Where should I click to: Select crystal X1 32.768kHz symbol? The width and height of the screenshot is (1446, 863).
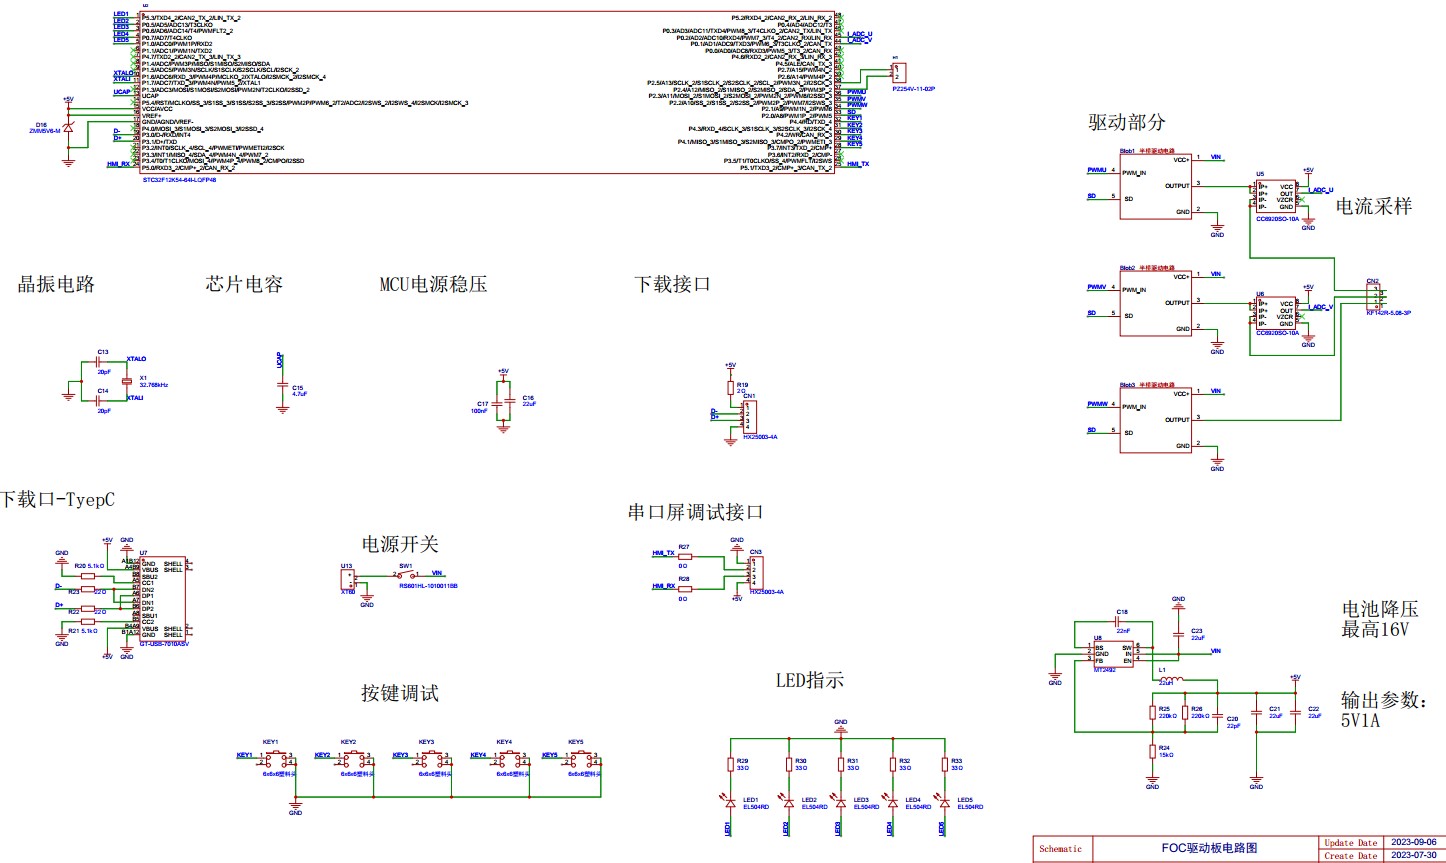coord(126,381)
